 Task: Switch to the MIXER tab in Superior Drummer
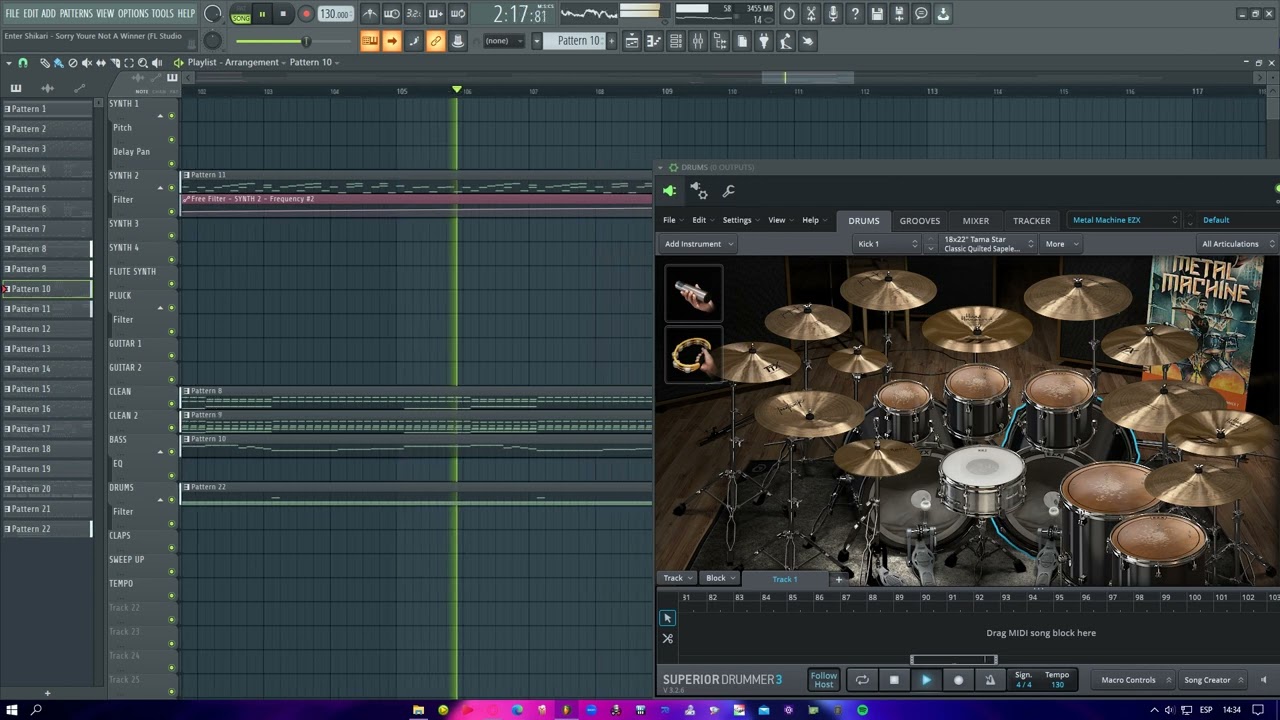976,221
